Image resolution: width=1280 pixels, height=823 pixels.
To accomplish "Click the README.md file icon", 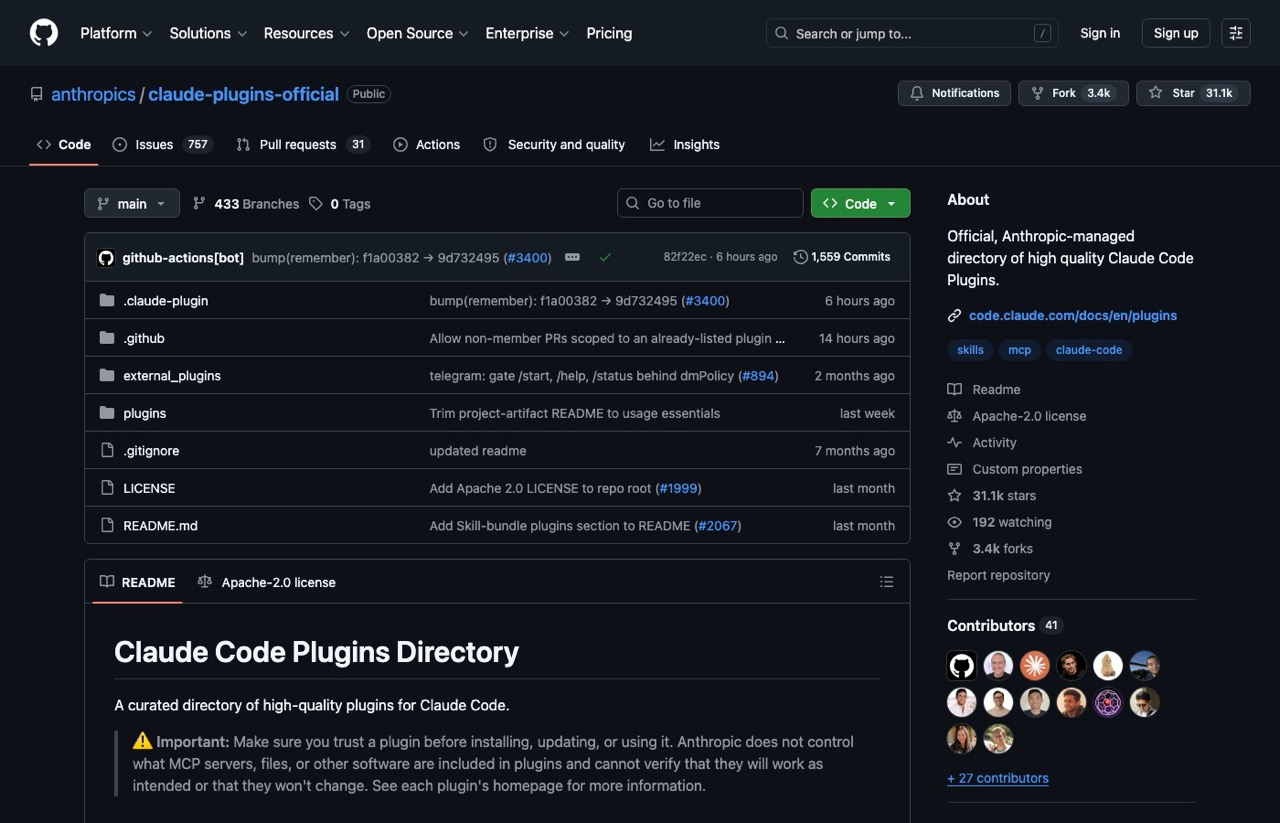I will [107, 526].
